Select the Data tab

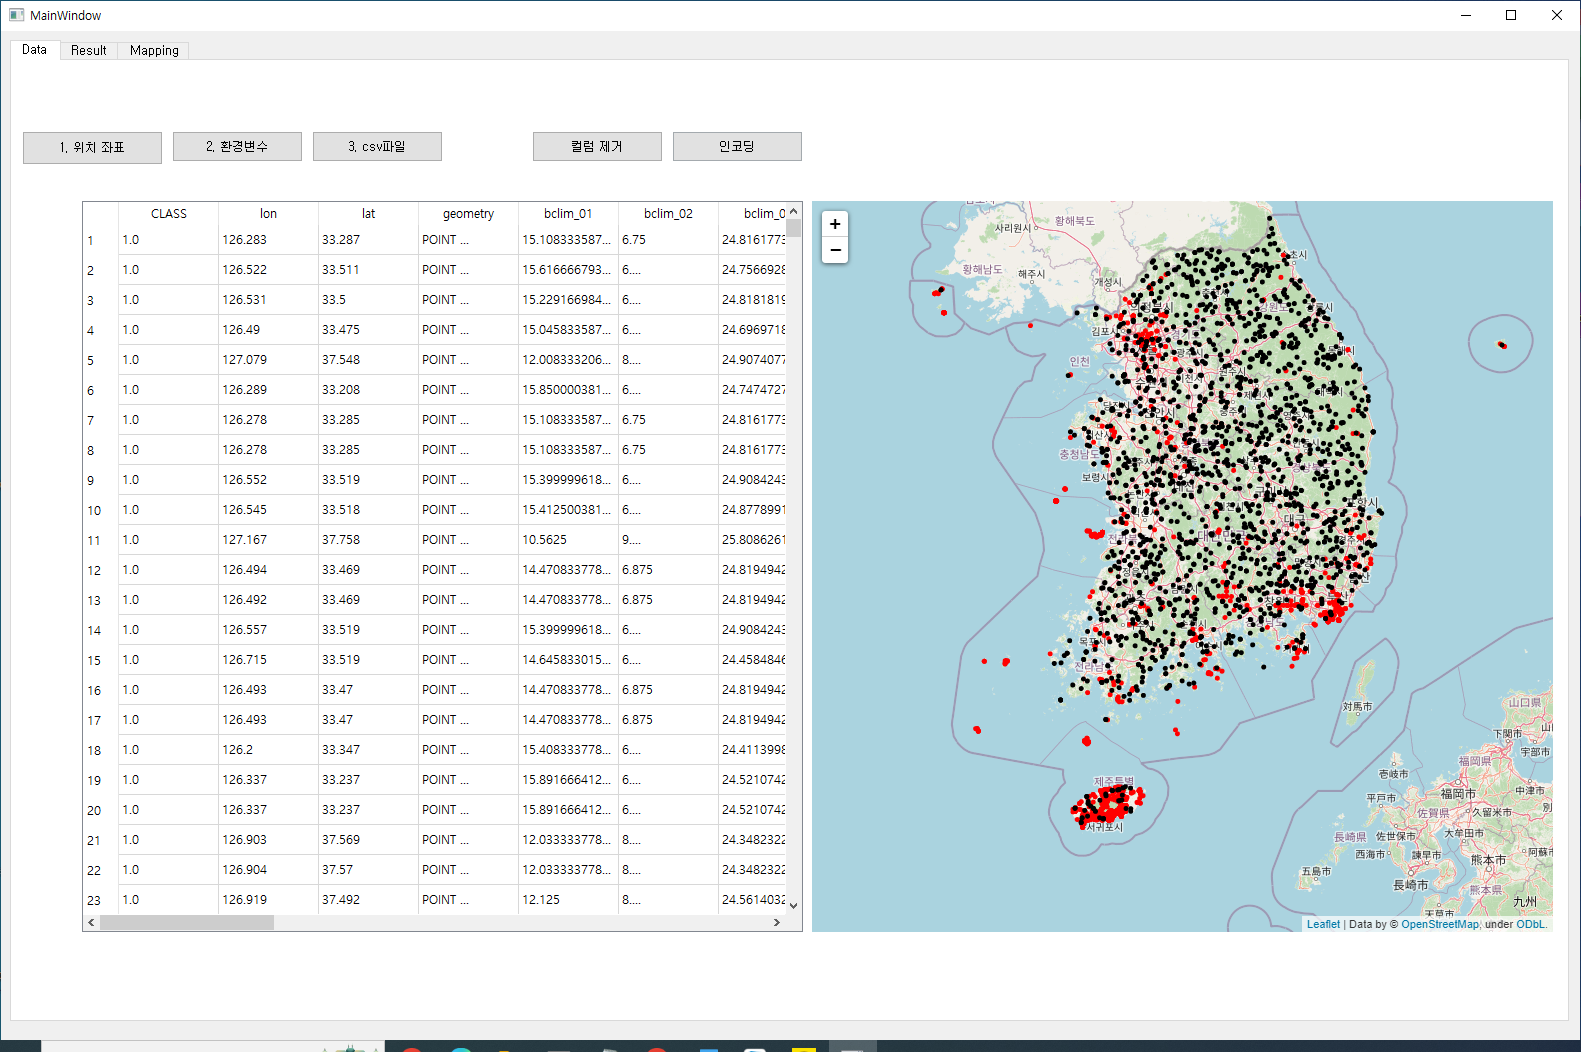coord(34,49)
